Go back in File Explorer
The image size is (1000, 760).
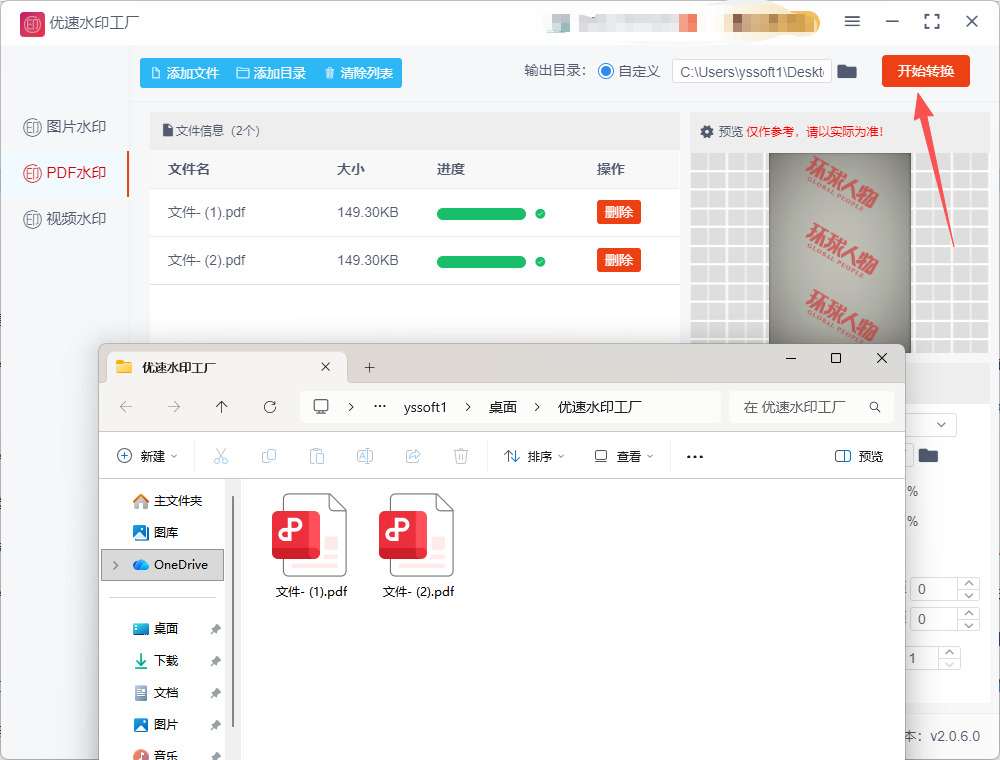(x=126, y=407)
